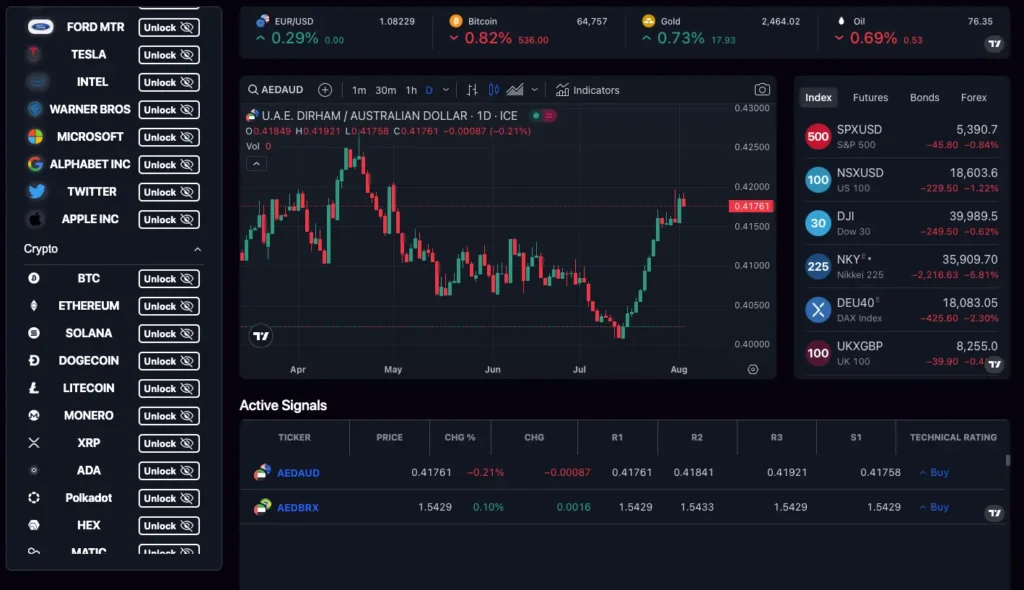The width and height of the screenshot is (1024, 590).
Task: Open chart style dropdown arrow
Action: click(534, 90)
